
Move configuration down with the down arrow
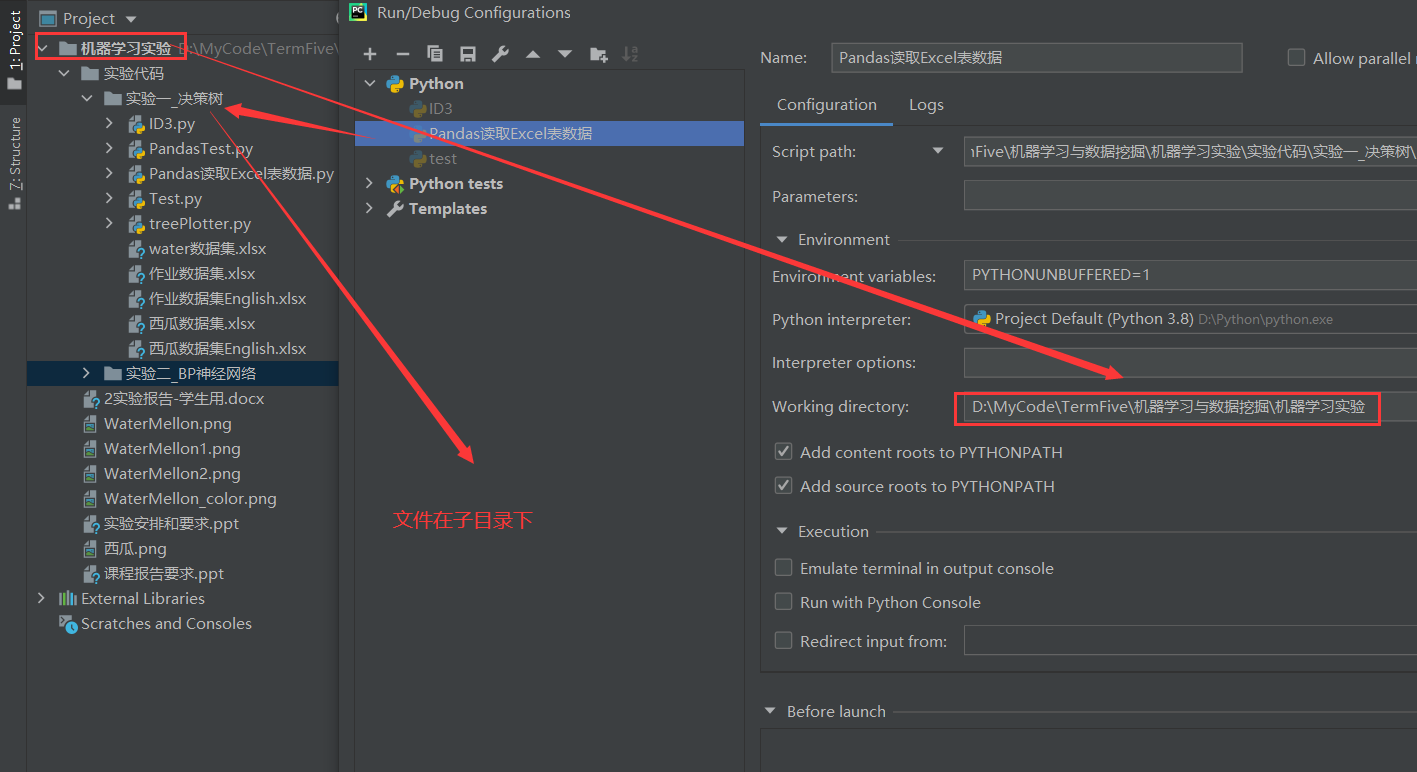pyautogui.click(x=565, y=54)
